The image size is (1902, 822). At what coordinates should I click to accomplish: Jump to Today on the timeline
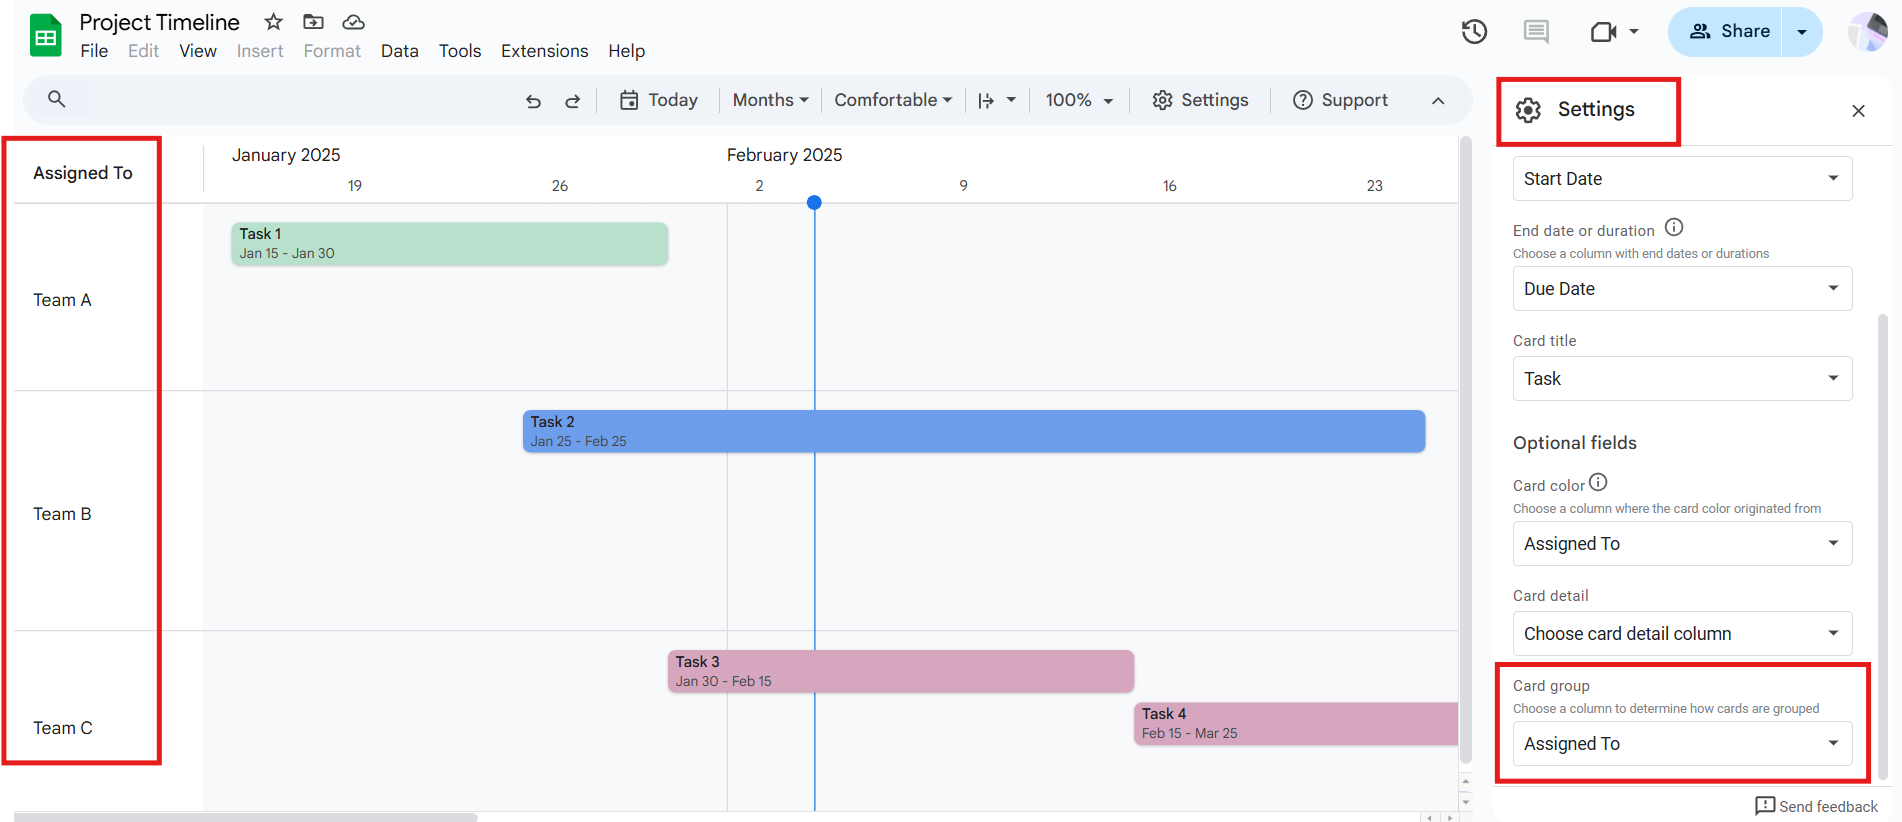pos(659,100)
